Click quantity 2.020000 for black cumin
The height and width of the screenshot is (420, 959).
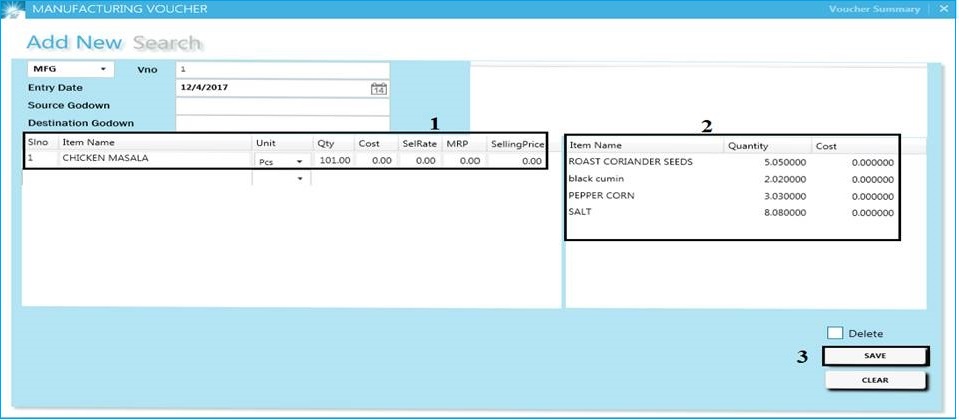pos(783,180)
